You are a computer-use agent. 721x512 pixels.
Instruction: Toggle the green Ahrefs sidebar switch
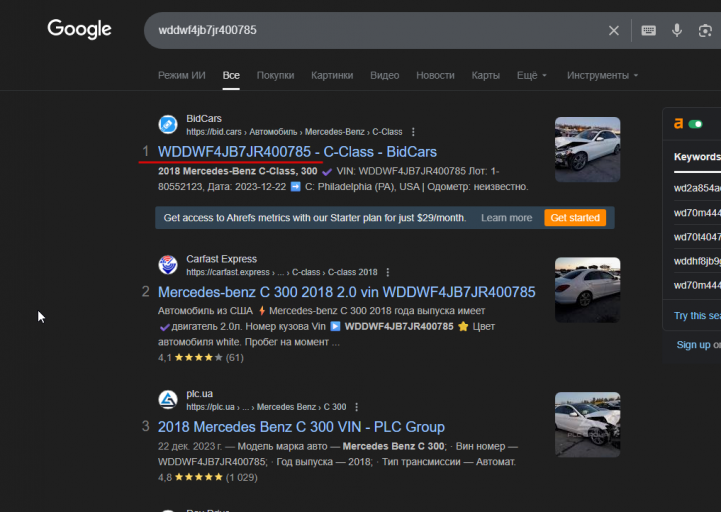(x=695, y=124)
